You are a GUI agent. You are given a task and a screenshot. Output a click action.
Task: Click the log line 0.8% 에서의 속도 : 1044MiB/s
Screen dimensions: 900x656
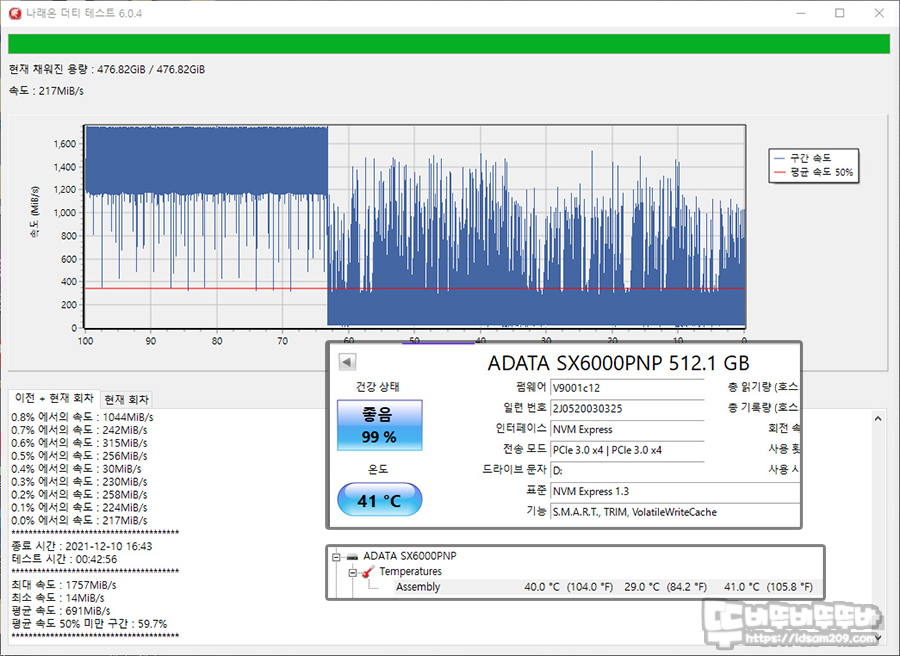pyautogui.click(x=82, y=417)
